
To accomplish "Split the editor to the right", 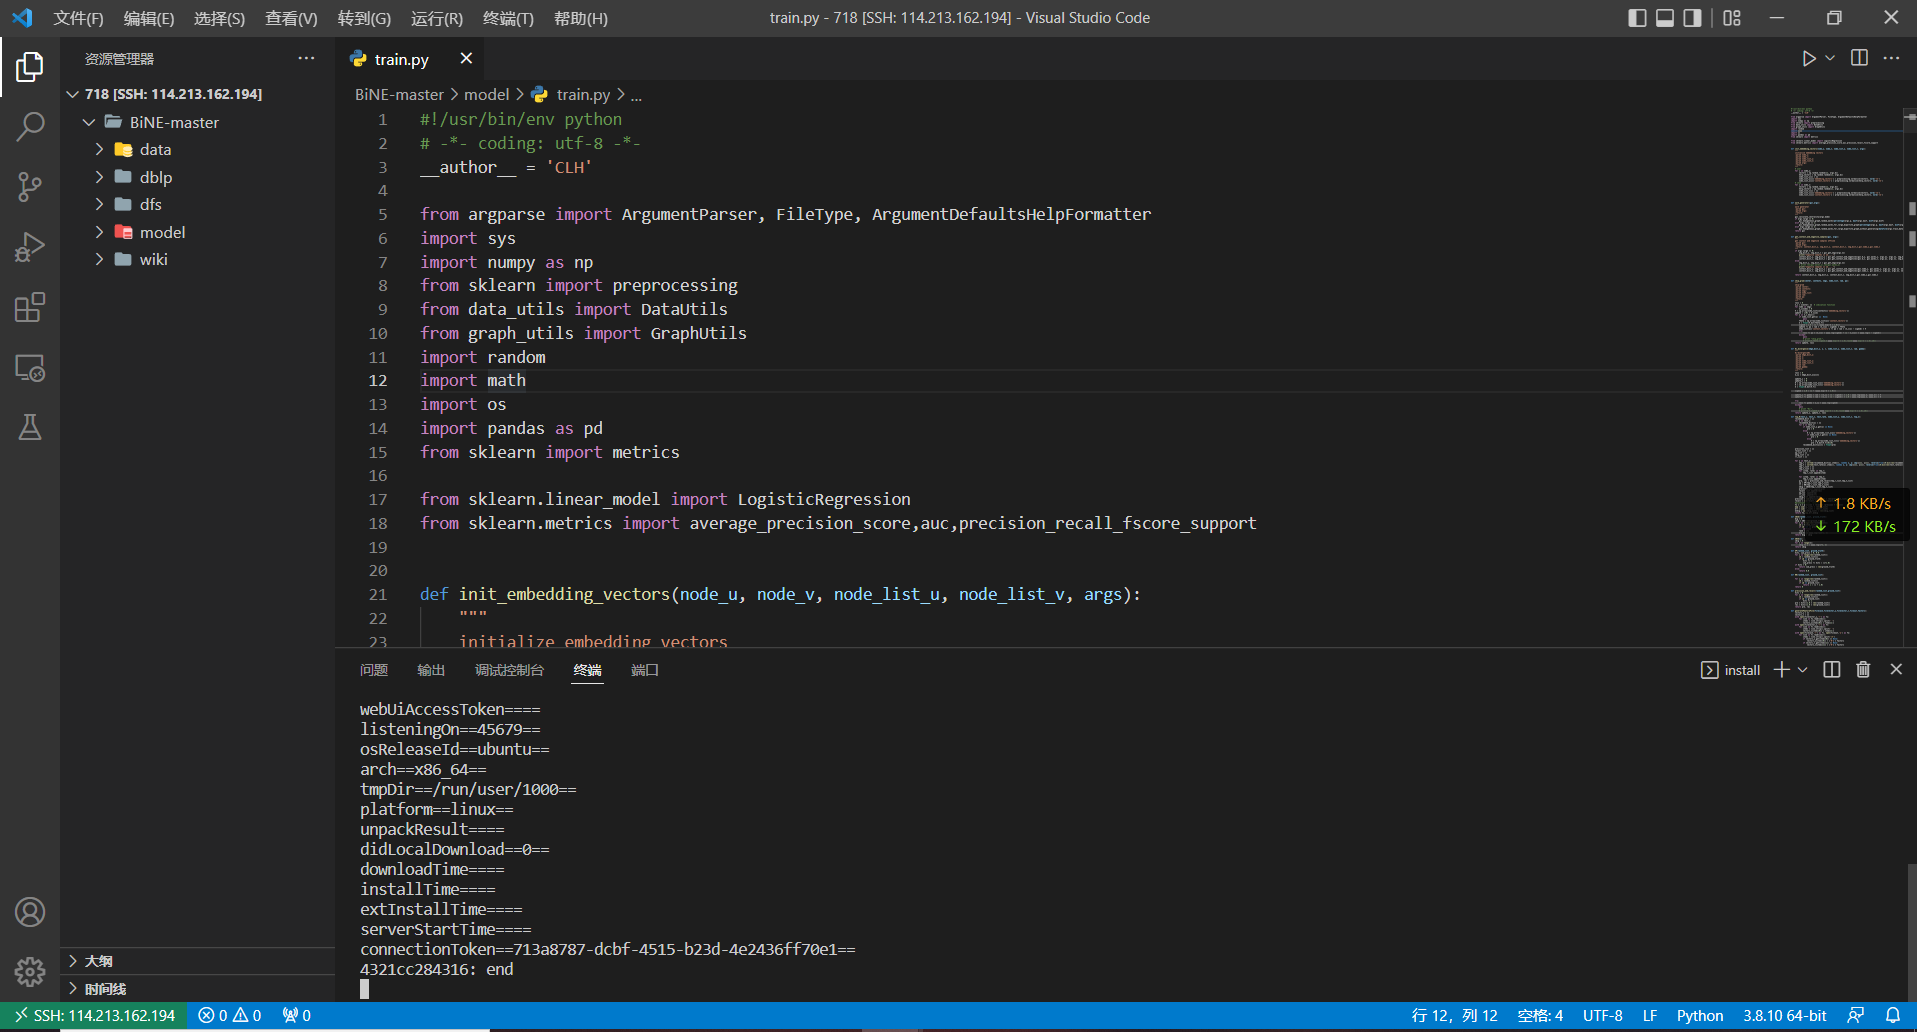I will coord(1859,58).
